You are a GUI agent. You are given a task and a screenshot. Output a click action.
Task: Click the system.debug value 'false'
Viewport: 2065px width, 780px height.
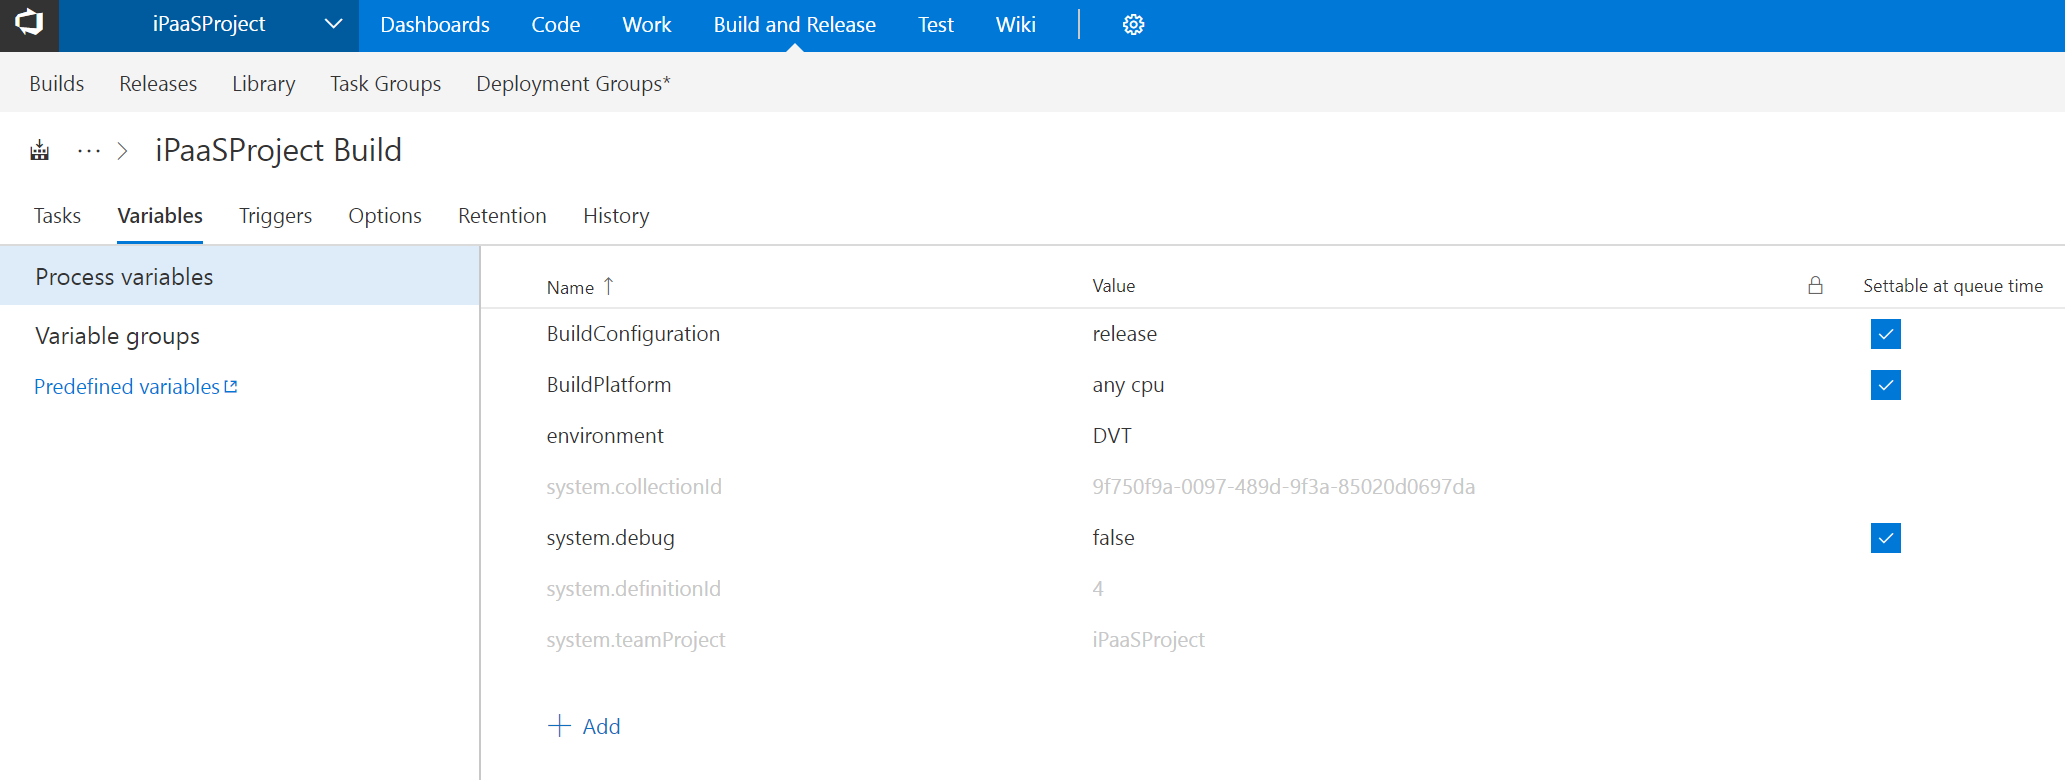click(x=1113, y=538)
